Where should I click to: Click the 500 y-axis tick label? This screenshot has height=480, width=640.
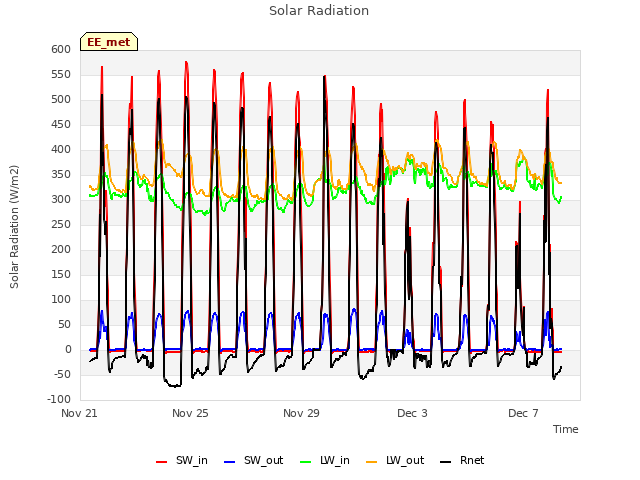[x=61, y=100]
